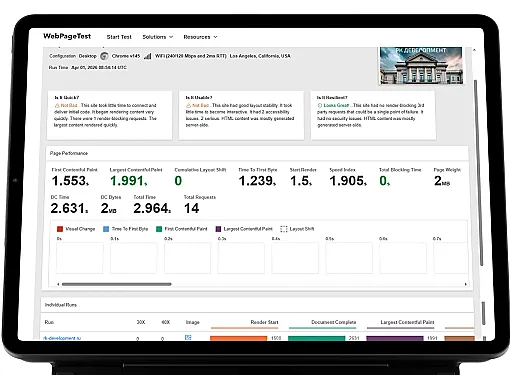The height and width of the screenshot is (375, 510).
Task: Click the page scroll up arrow
Action: [x=474, y=50]
